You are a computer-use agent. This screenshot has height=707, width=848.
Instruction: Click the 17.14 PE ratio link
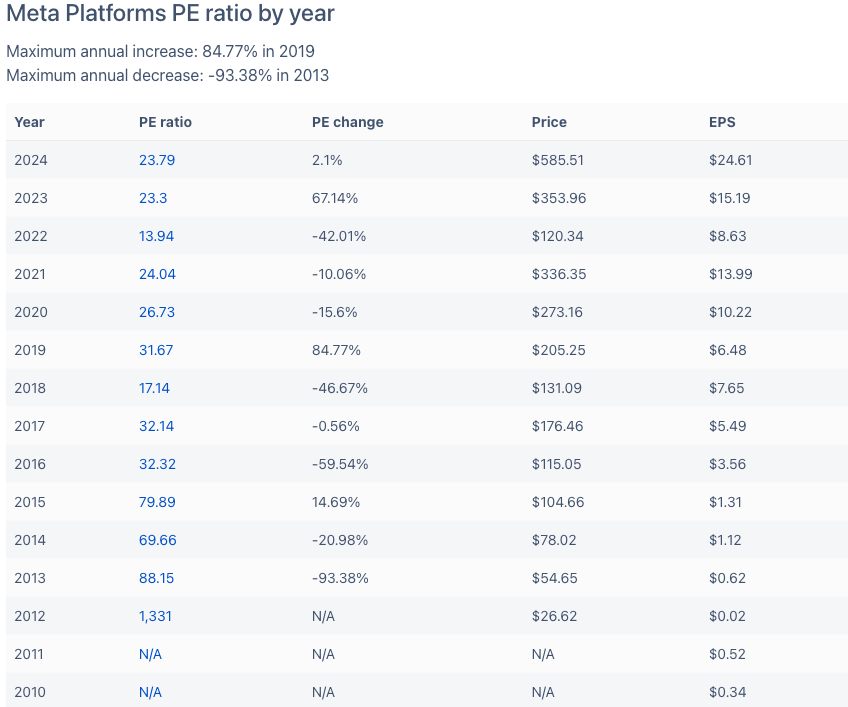pyautogui.click(x=155, y=388)
